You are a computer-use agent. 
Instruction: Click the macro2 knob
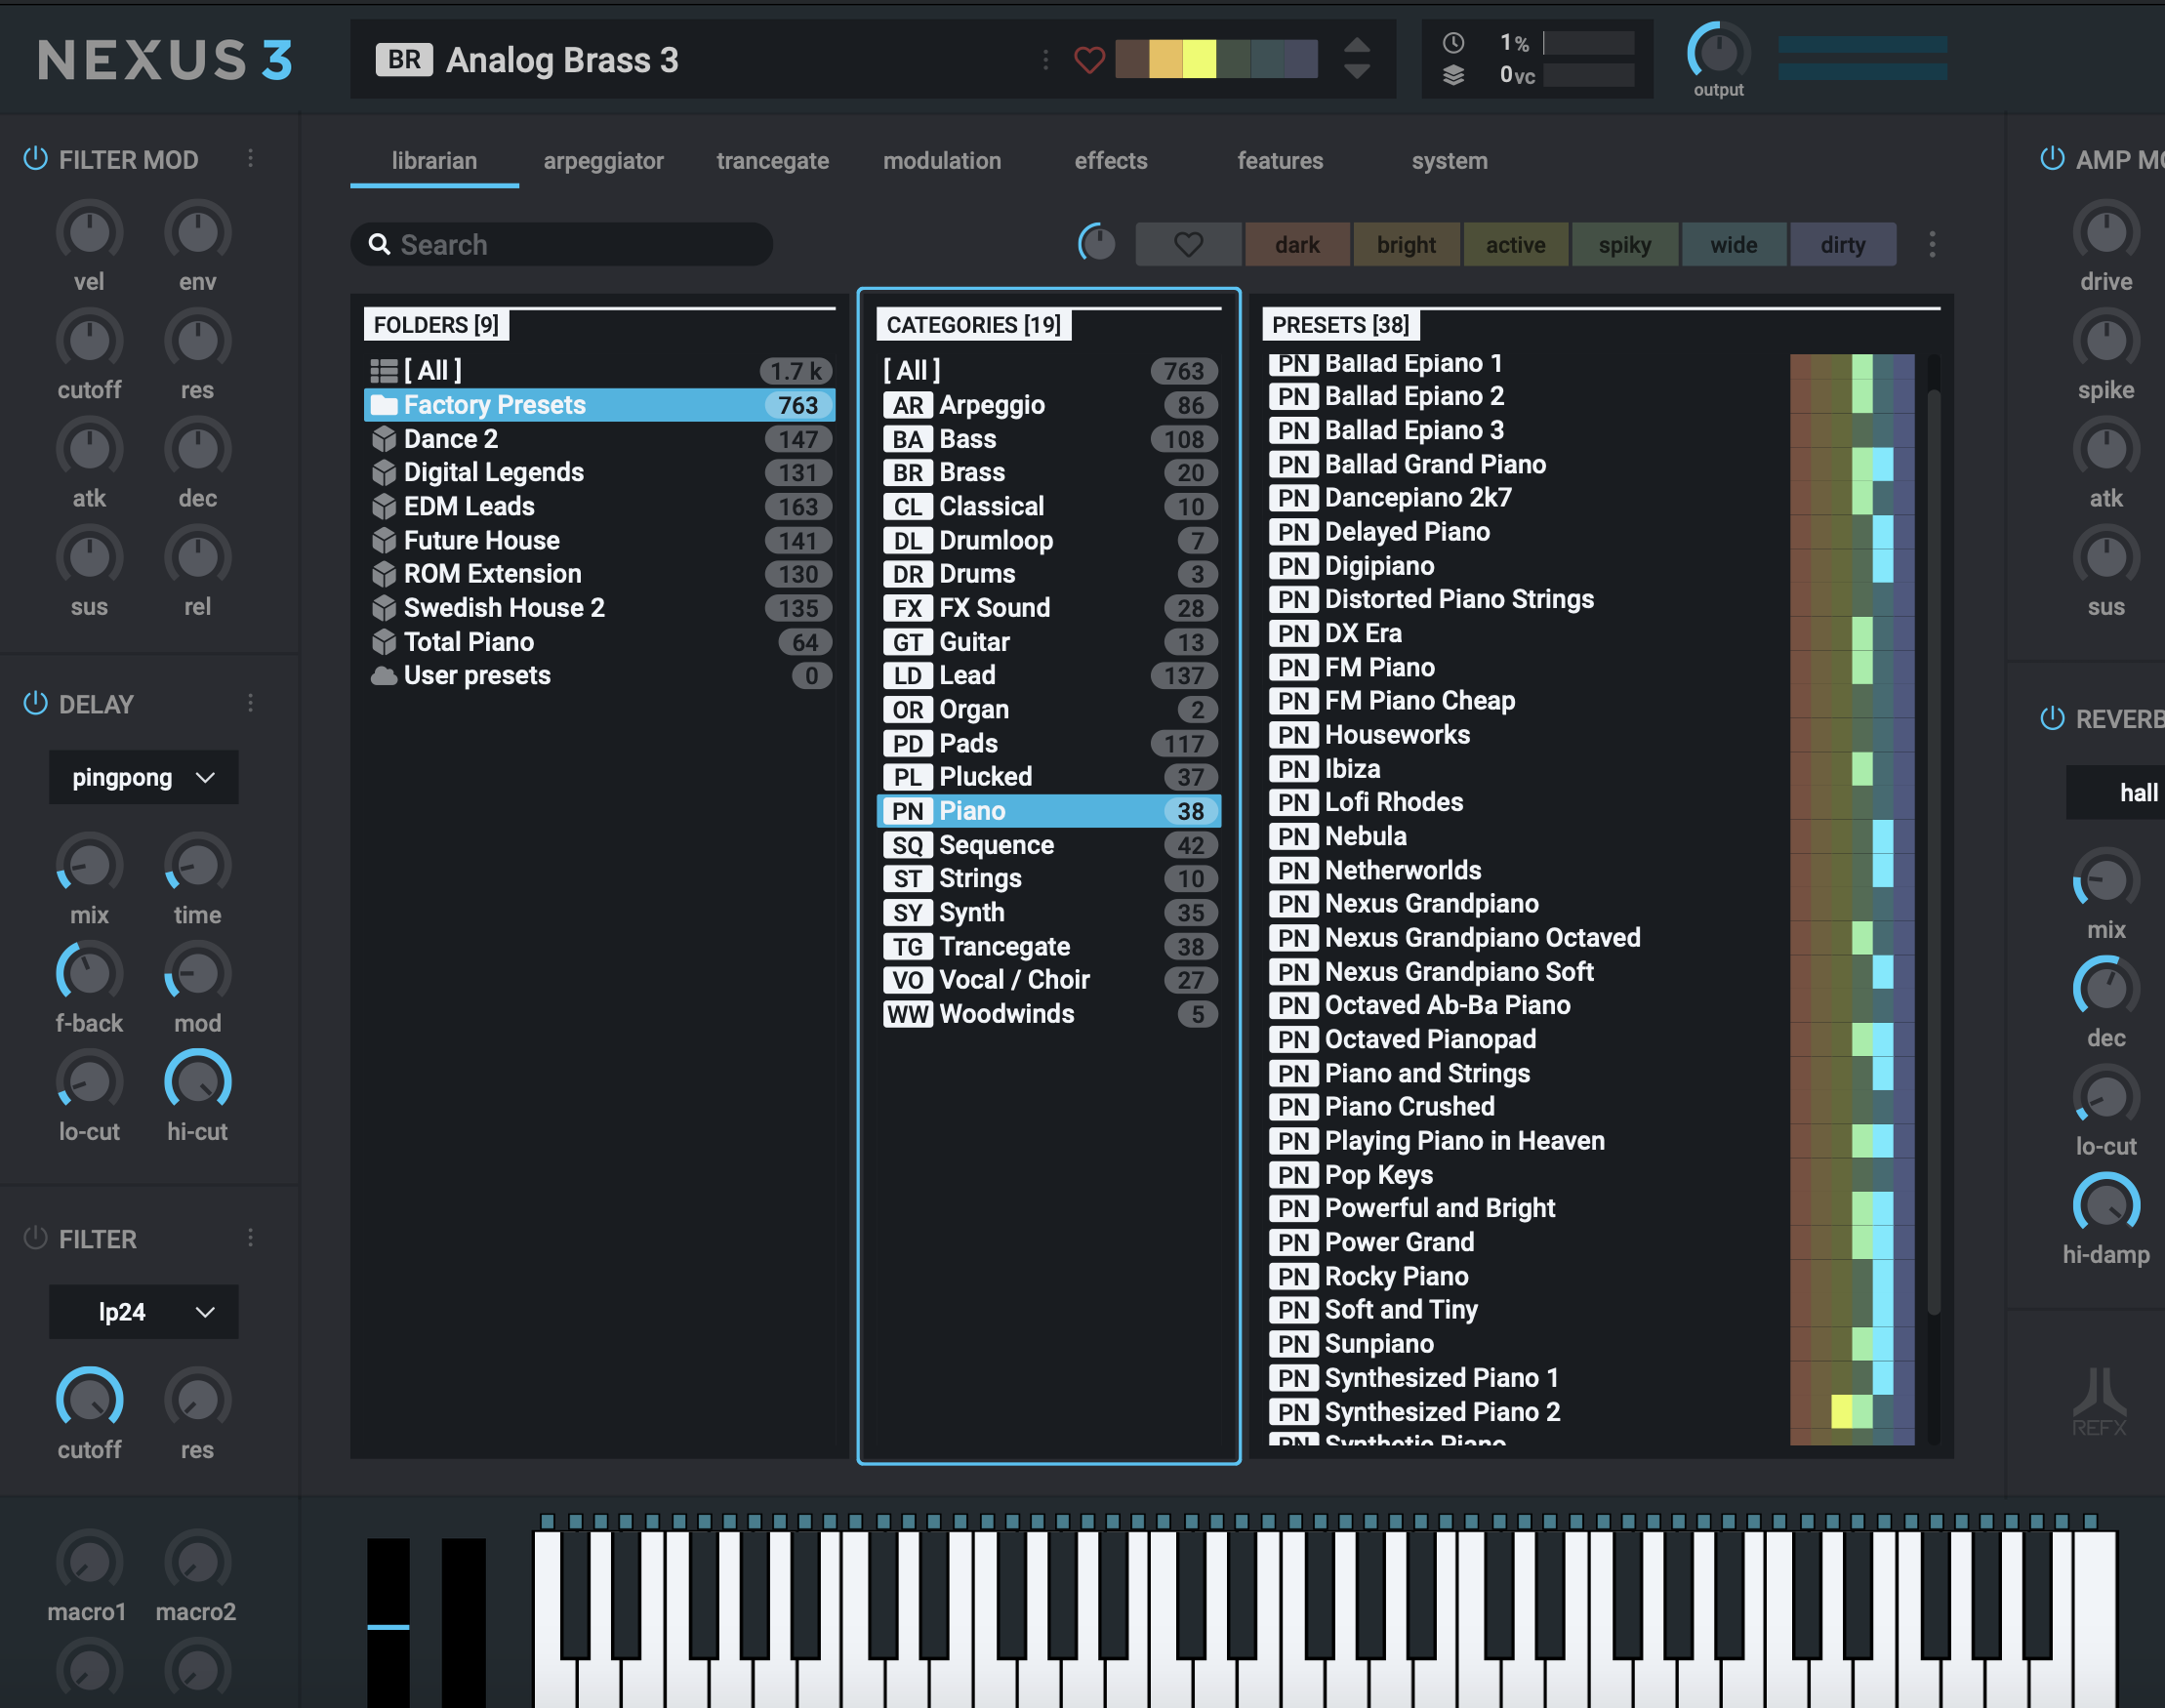pyautogui.click(x=197, y=1562)
